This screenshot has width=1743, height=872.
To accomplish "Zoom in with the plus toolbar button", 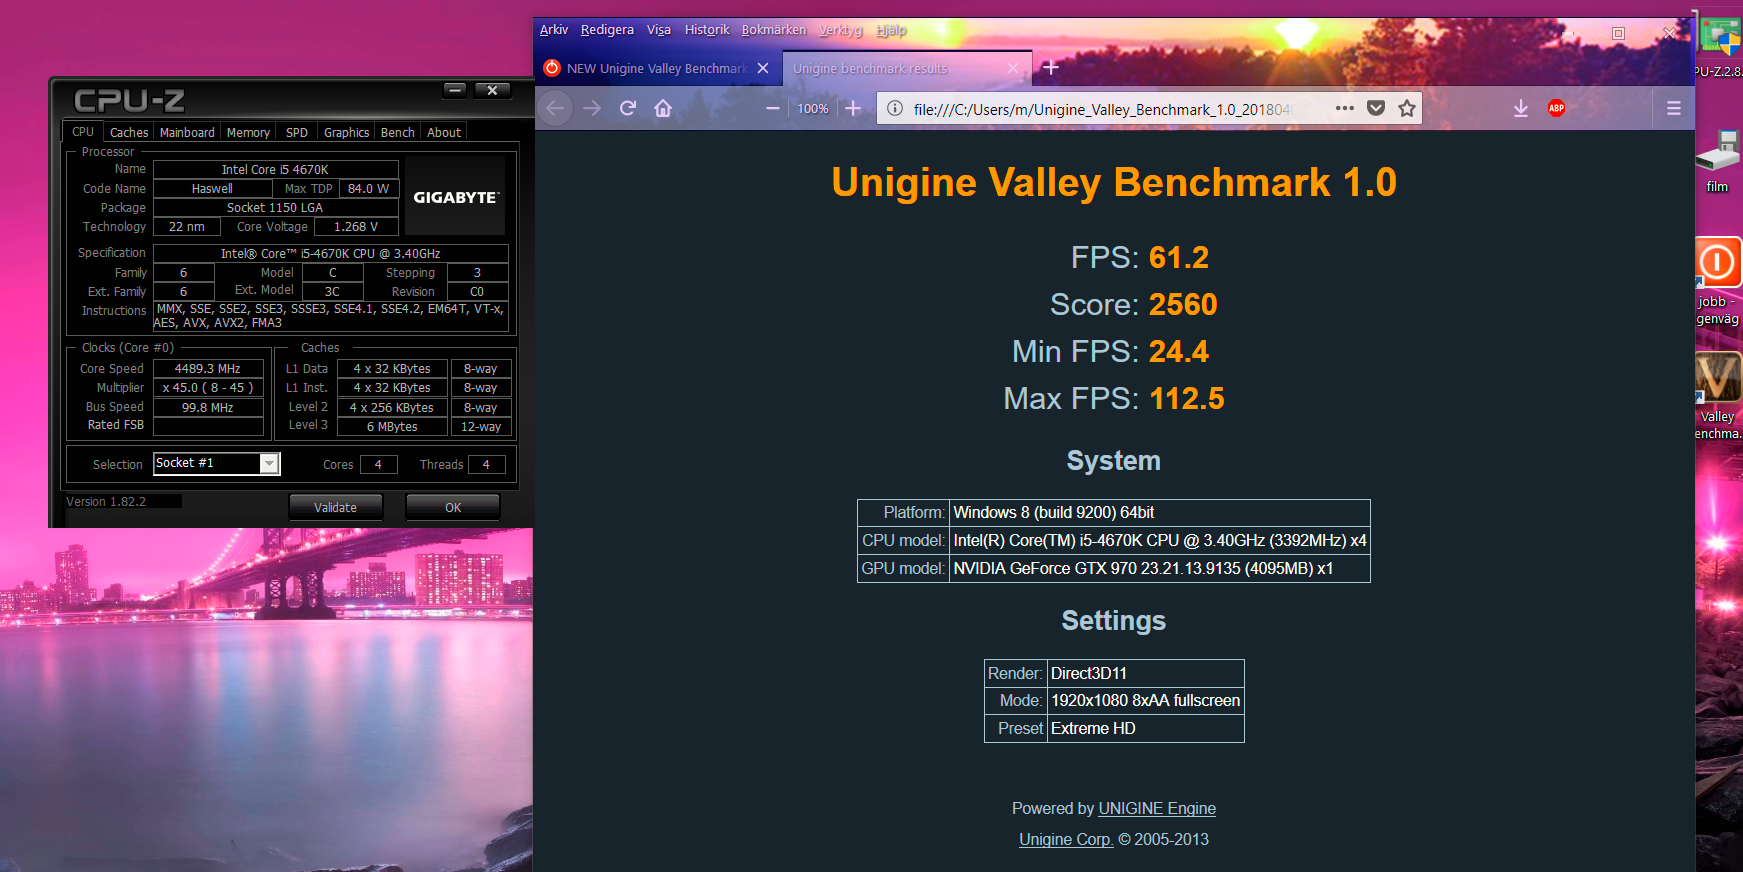I will [x=853, y=108].
